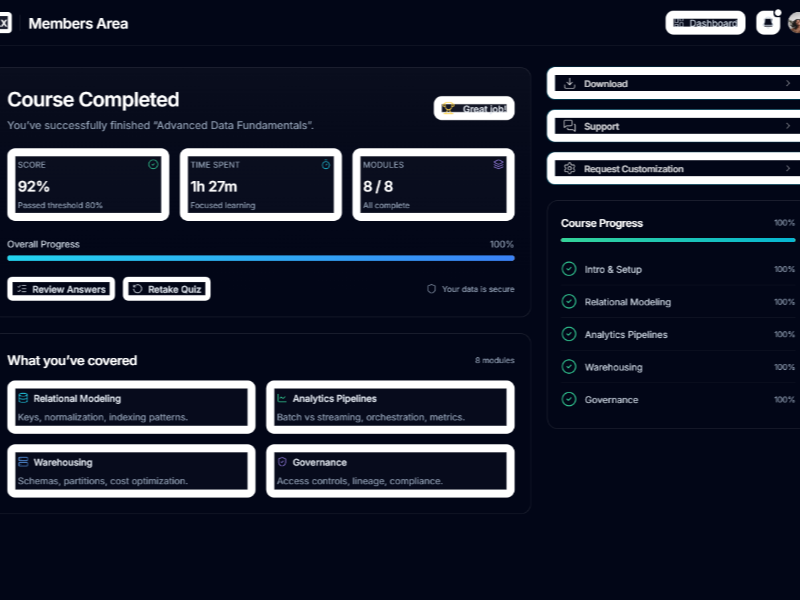
Task: Open the user profile avatar
Action: pos(794,23)
